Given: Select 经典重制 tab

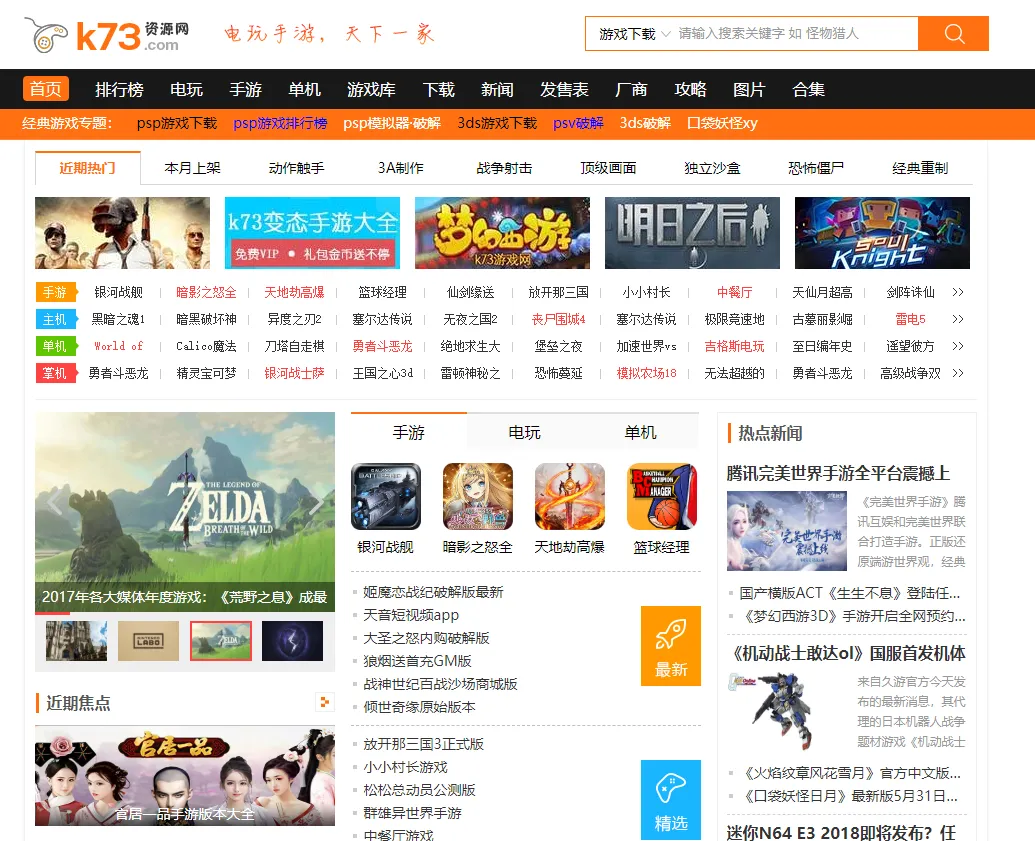Looking at the screenshot, I should pyautogui.click(x=920, y=168).
